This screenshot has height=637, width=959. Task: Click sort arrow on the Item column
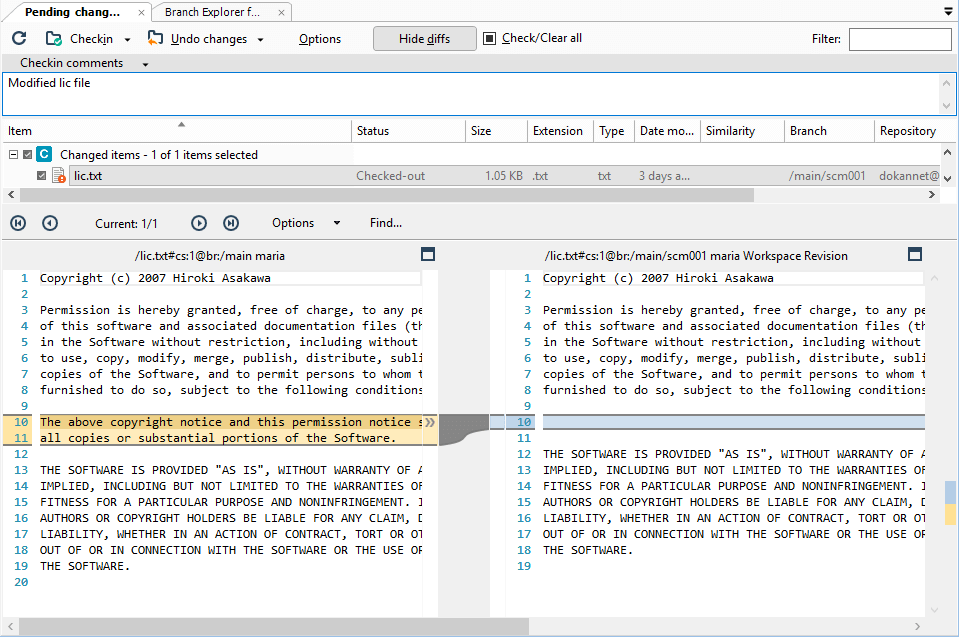[x=181, y=124]
